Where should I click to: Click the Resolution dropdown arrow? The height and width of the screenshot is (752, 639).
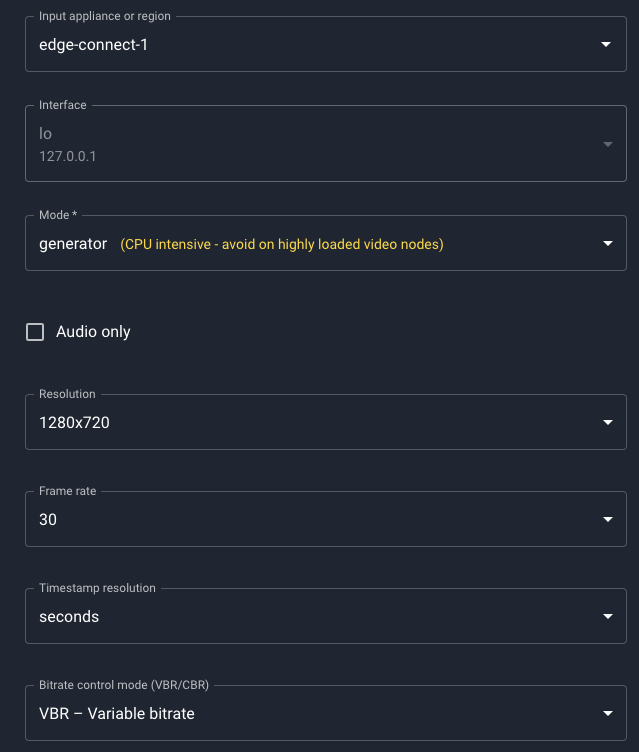tap(606, 423)
